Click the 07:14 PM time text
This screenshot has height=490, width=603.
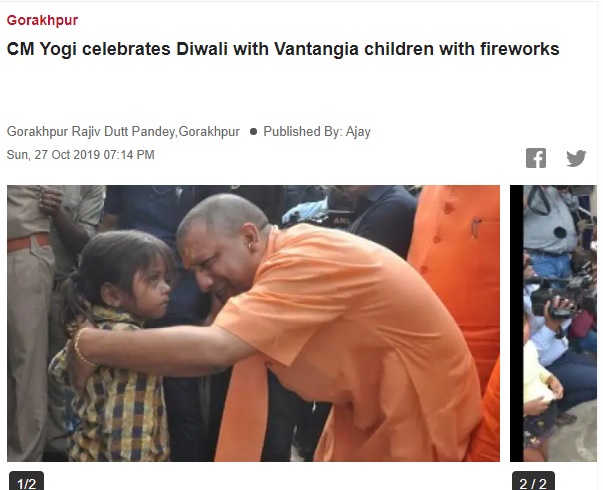129,155
